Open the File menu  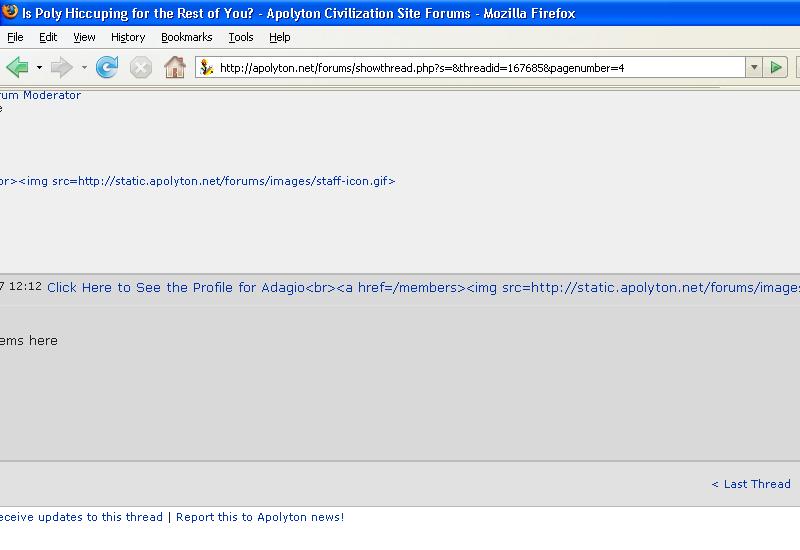coord(15,37)
